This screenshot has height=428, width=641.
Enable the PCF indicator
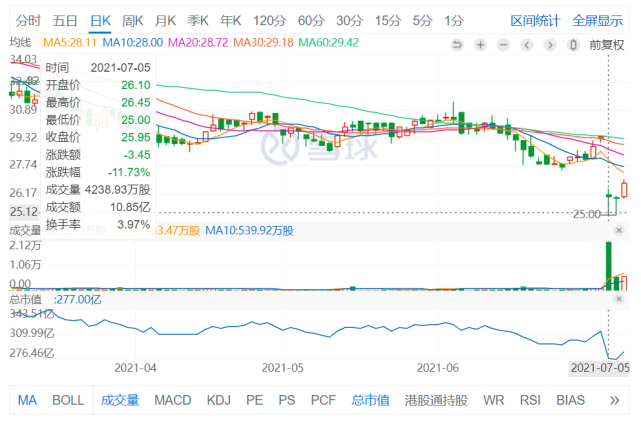323,400
